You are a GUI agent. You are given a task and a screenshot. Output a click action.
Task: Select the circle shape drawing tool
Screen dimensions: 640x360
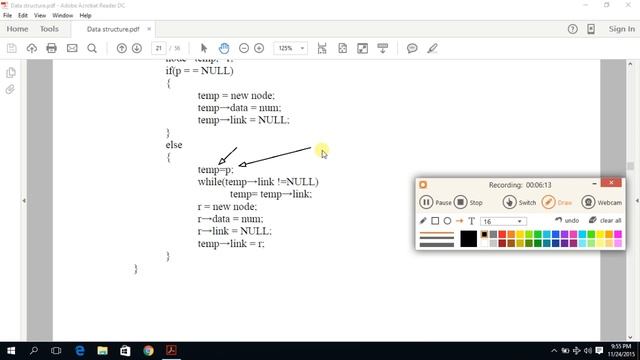coord(447,221)
